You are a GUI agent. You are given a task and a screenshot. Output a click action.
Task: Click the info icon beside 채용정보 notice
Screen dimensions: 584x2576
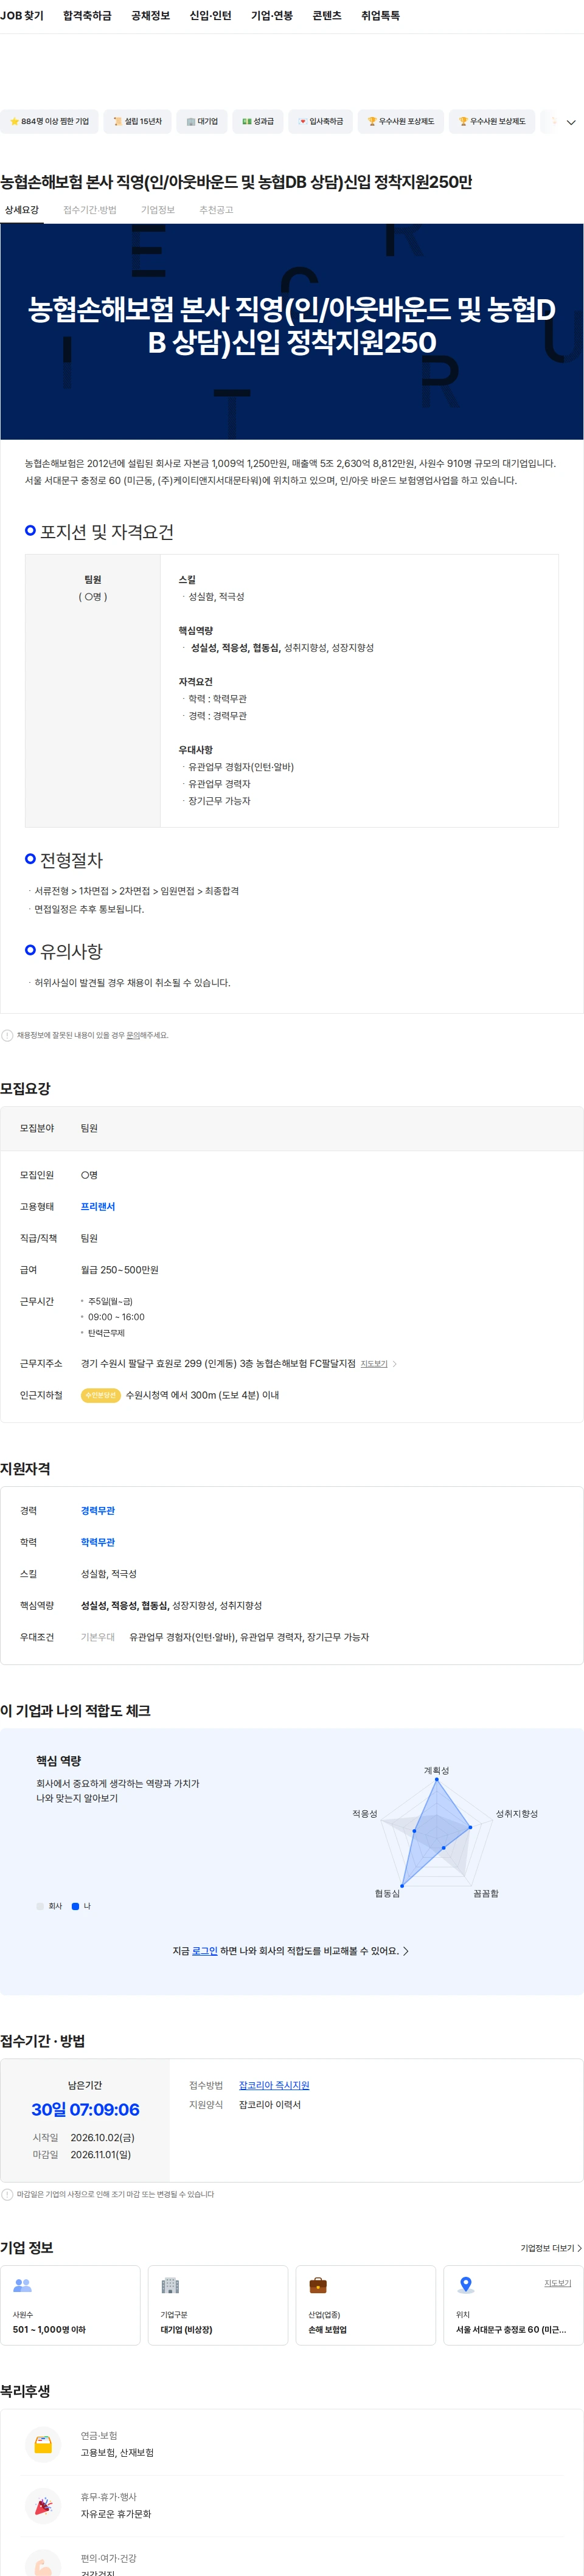tap(7, 1035)
